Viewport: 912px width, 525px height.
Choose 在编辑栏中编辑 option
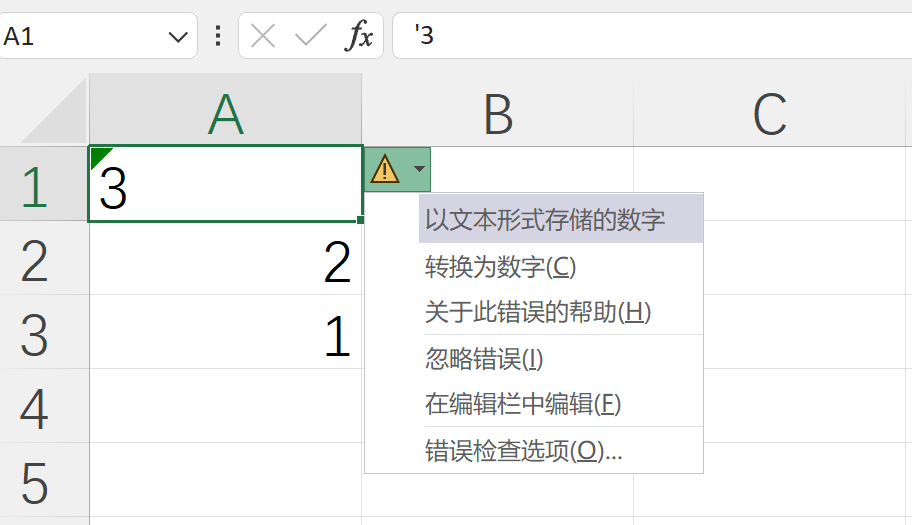point(523,404)
